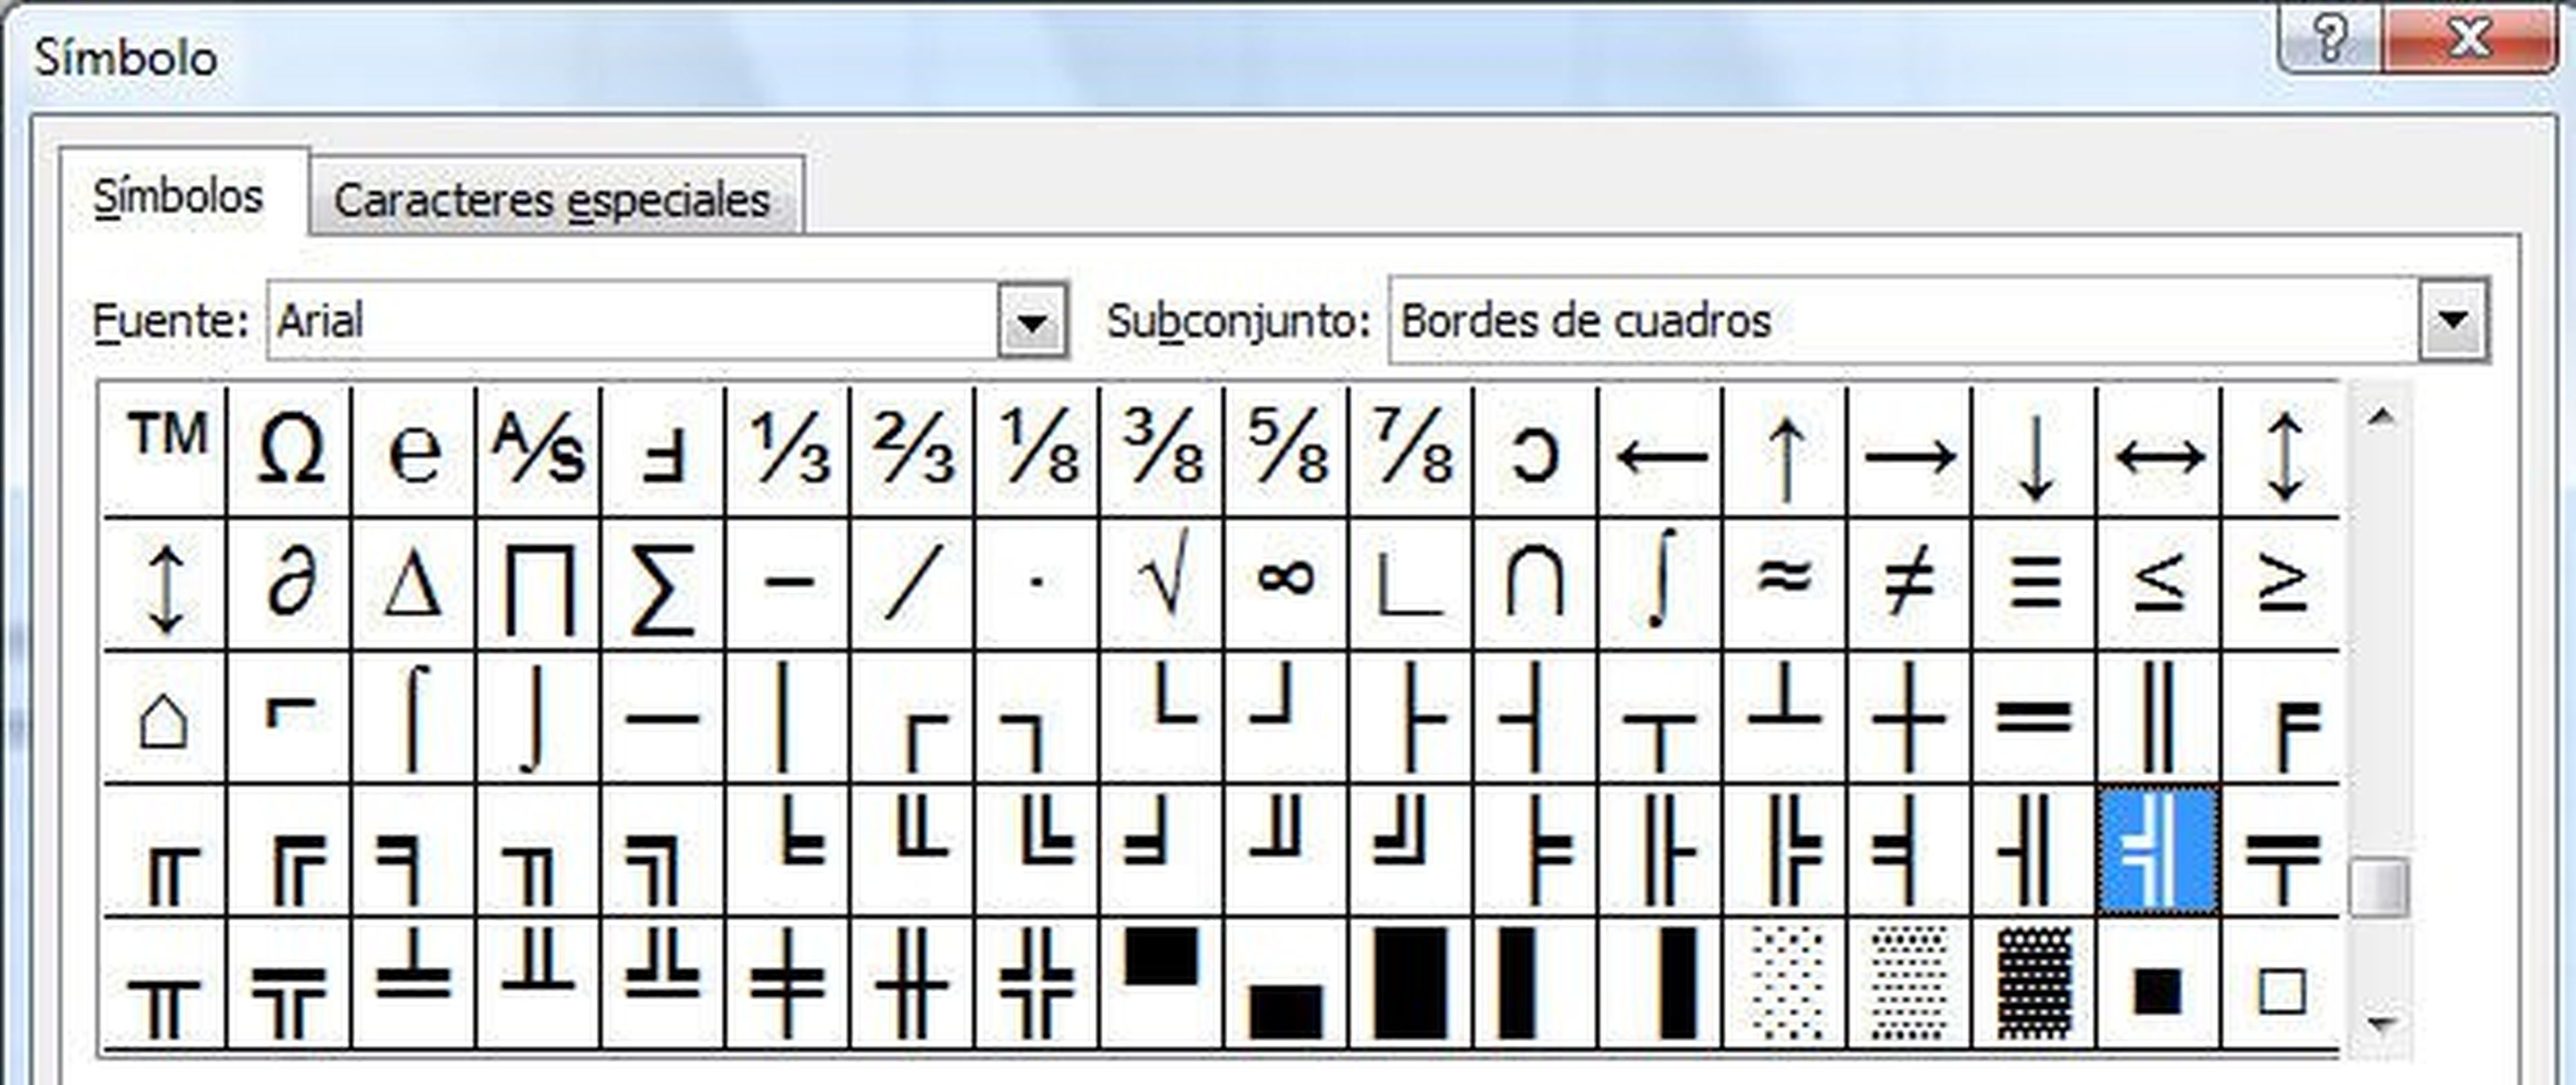Select the dark shade ▓ symbol
Image resolution: width=2576 pixels, height=1085 pixels.
[x=2034, y=983]
